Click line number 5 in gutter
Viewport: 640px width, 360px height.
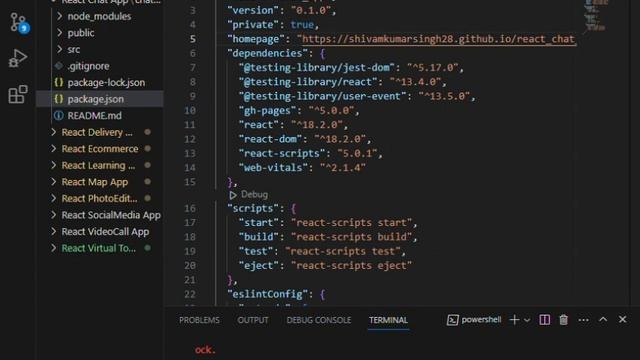(193, 39)
